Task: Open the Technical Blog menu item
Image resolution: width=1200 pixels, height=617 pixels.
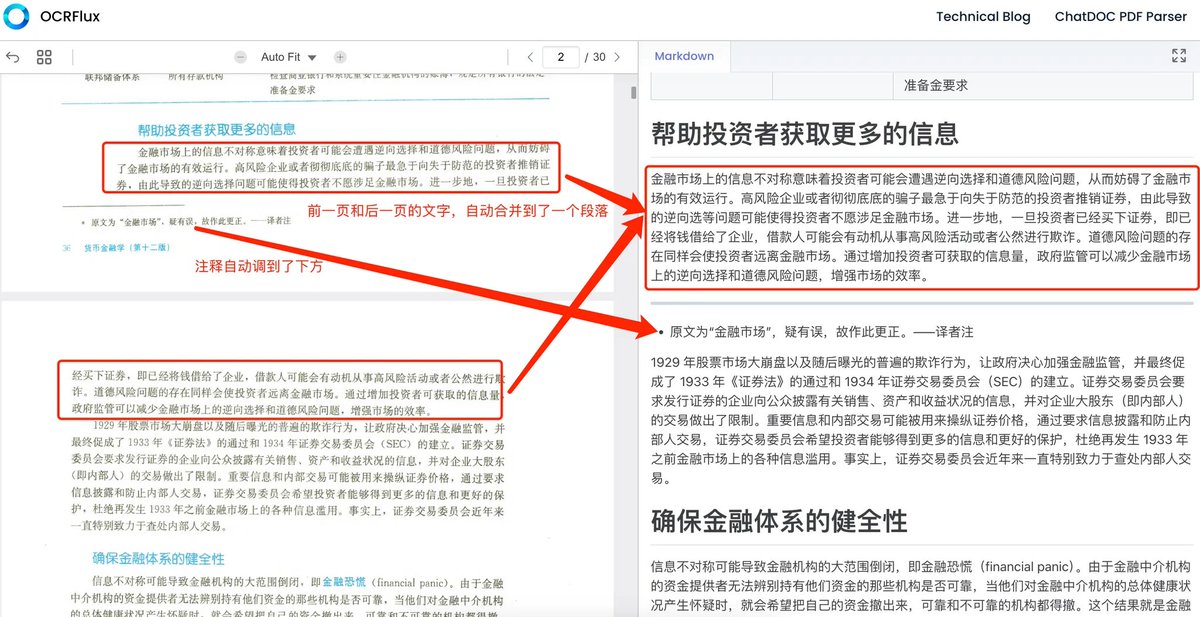Action: 983,16
